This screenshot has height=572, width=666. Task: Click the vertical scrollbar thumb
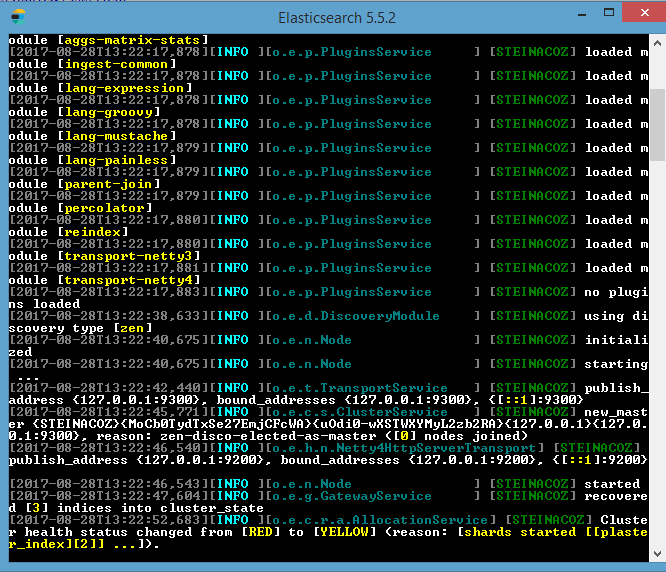(657, 125)
